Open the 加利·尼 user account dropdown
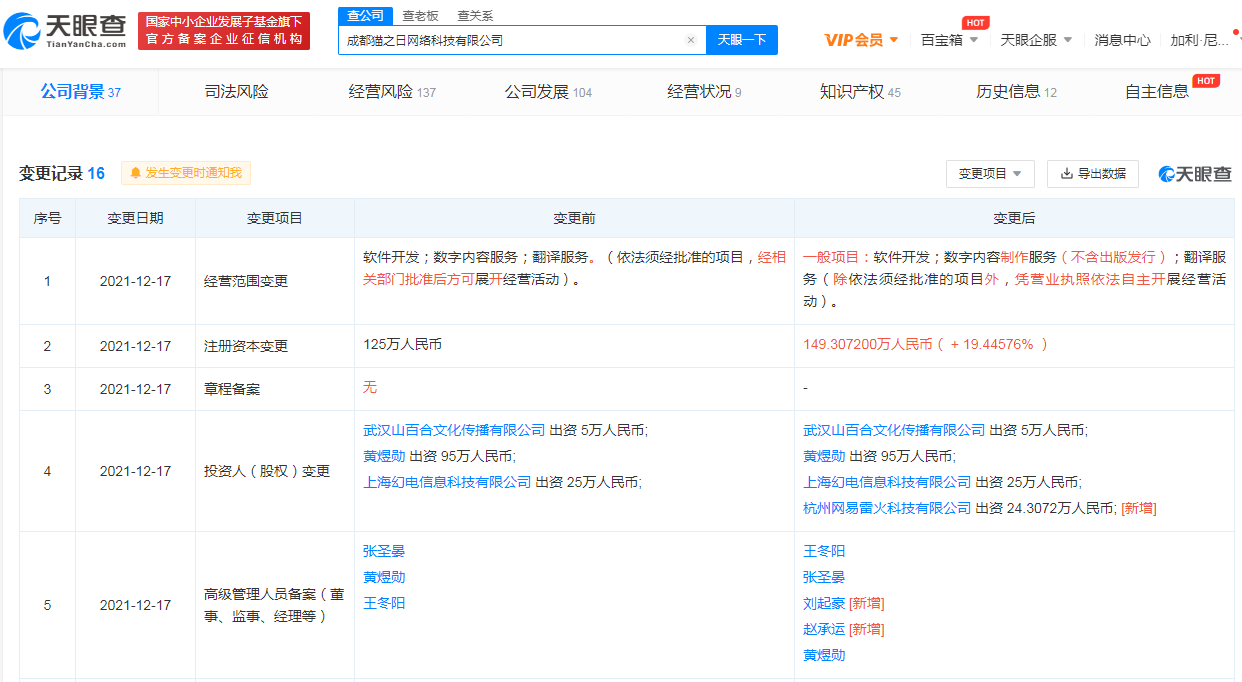Viewport: 1242px width, 682px height. point(1205,40)
